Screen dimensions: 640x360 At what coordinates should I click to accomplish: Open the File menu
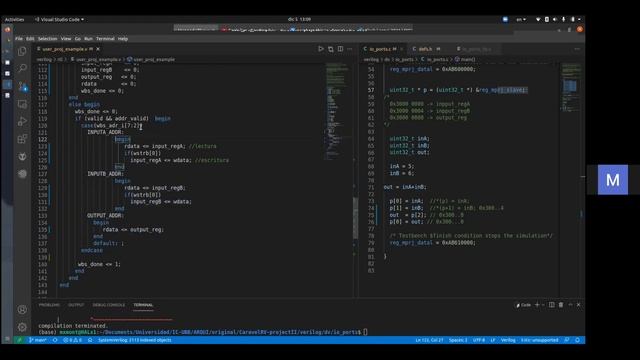click(x=19, y=39)
